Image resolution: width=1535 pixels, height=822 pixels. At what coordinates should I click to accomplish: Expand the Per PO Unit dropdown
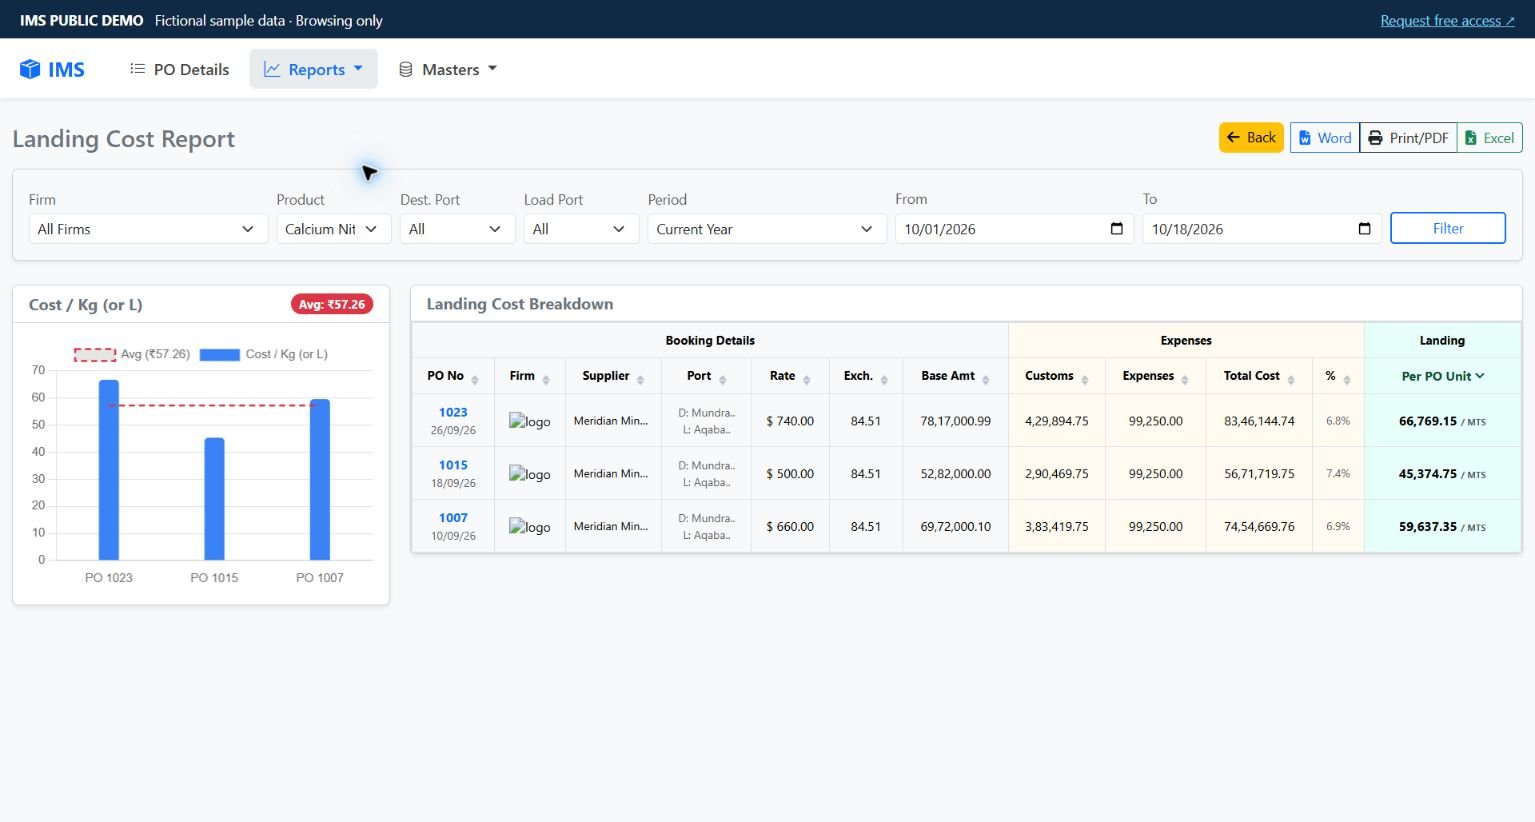[1443, 376]
